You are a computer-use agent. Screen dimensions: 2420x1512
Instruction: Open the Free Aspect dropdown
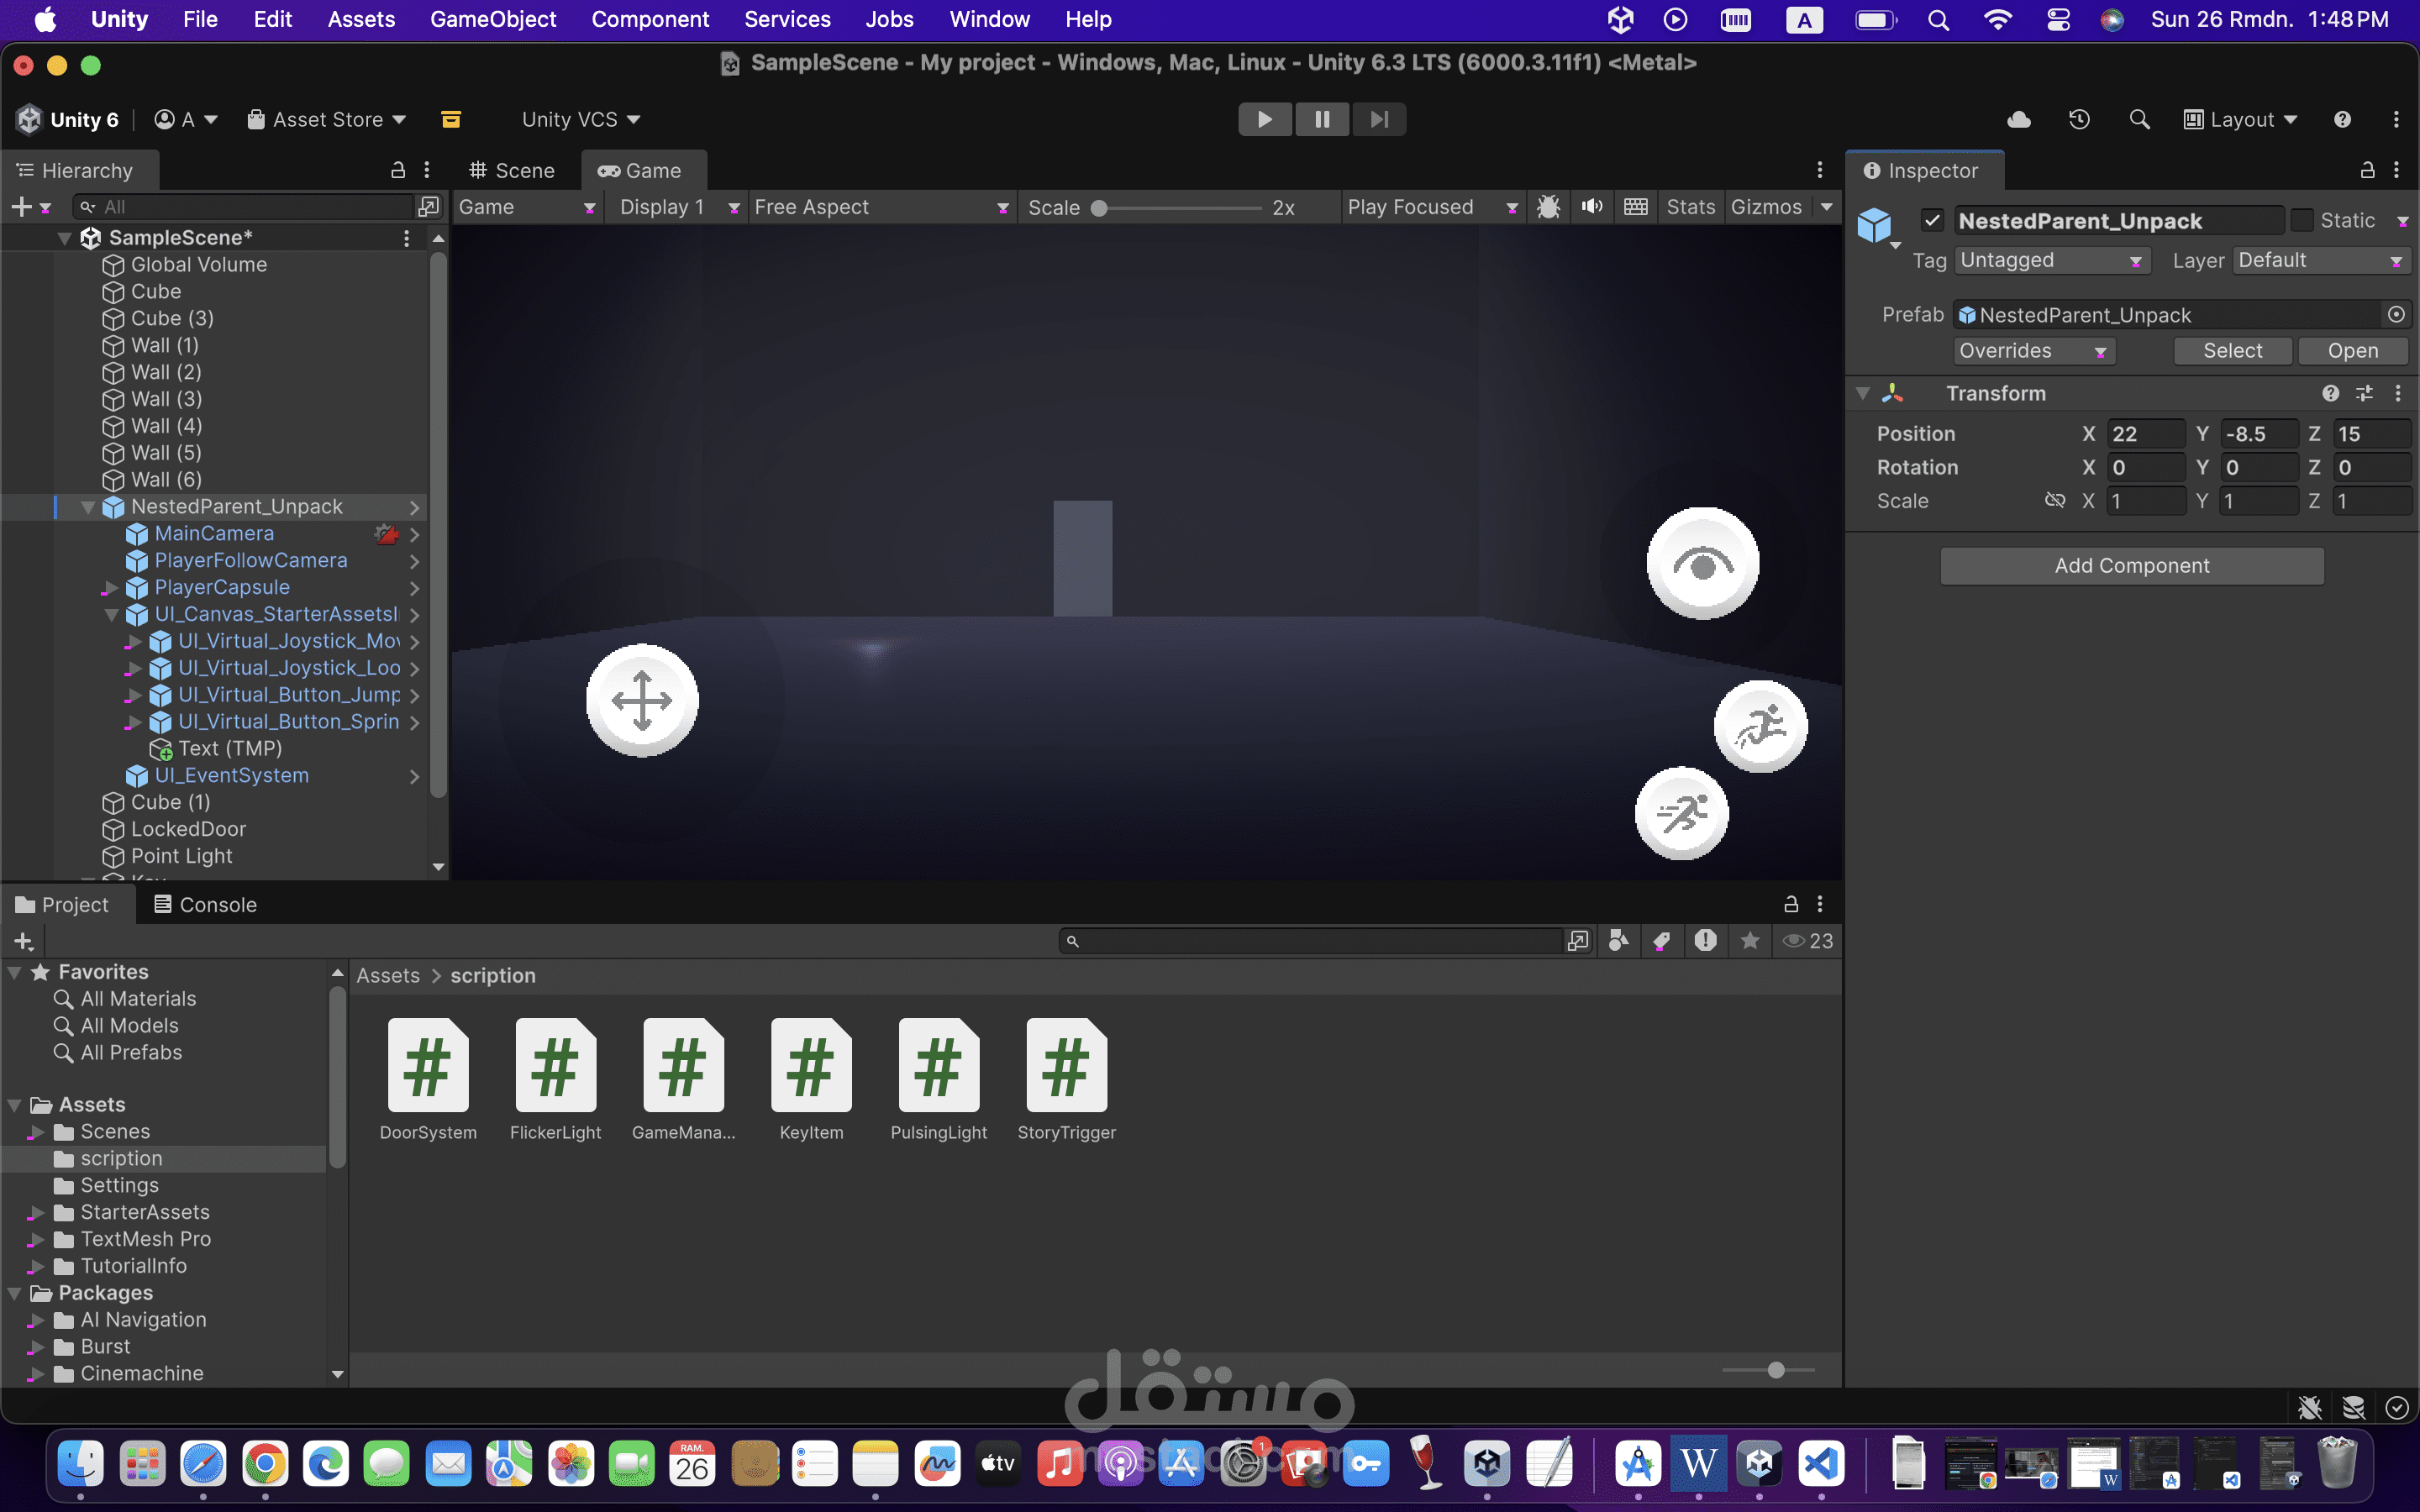[881, 207]
